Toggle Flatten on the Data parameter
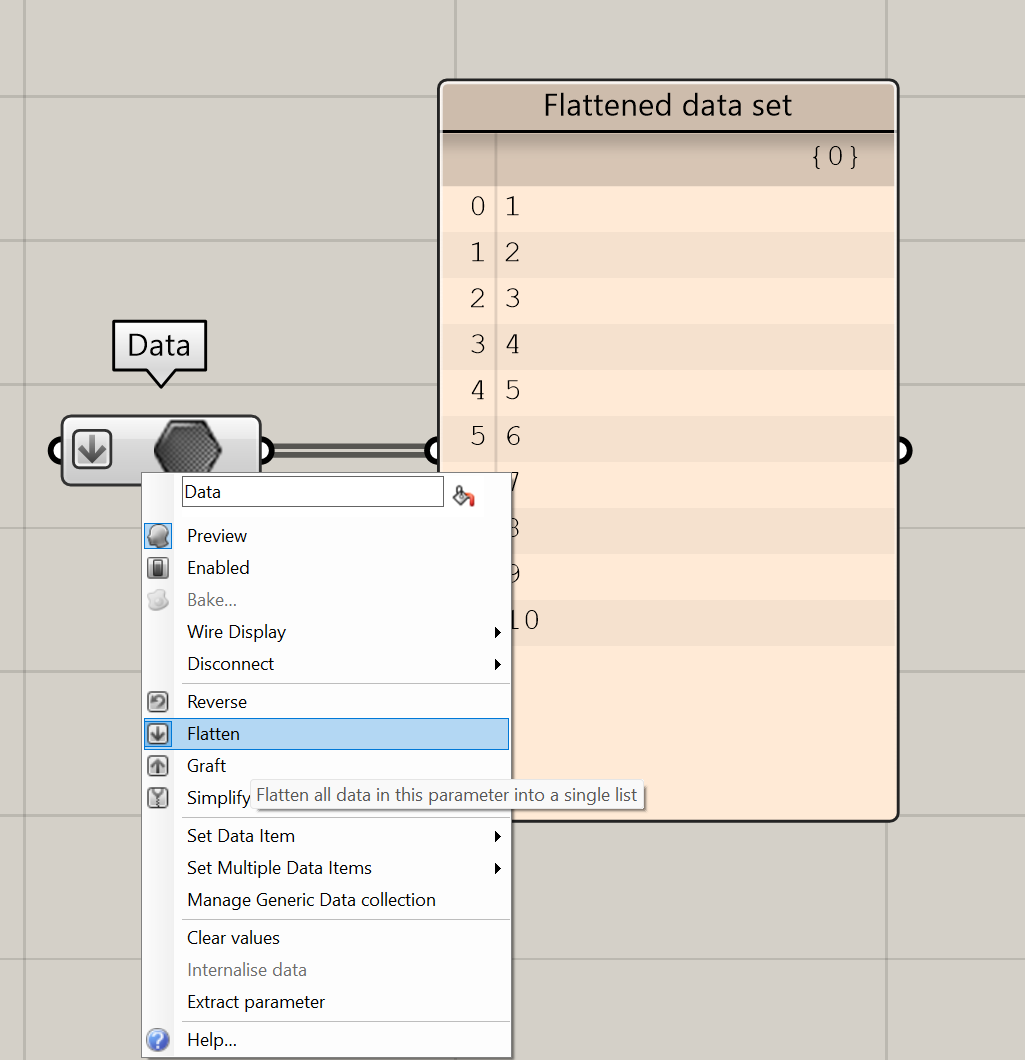This screenshot has width=1025, height=1060. [214, 734]
